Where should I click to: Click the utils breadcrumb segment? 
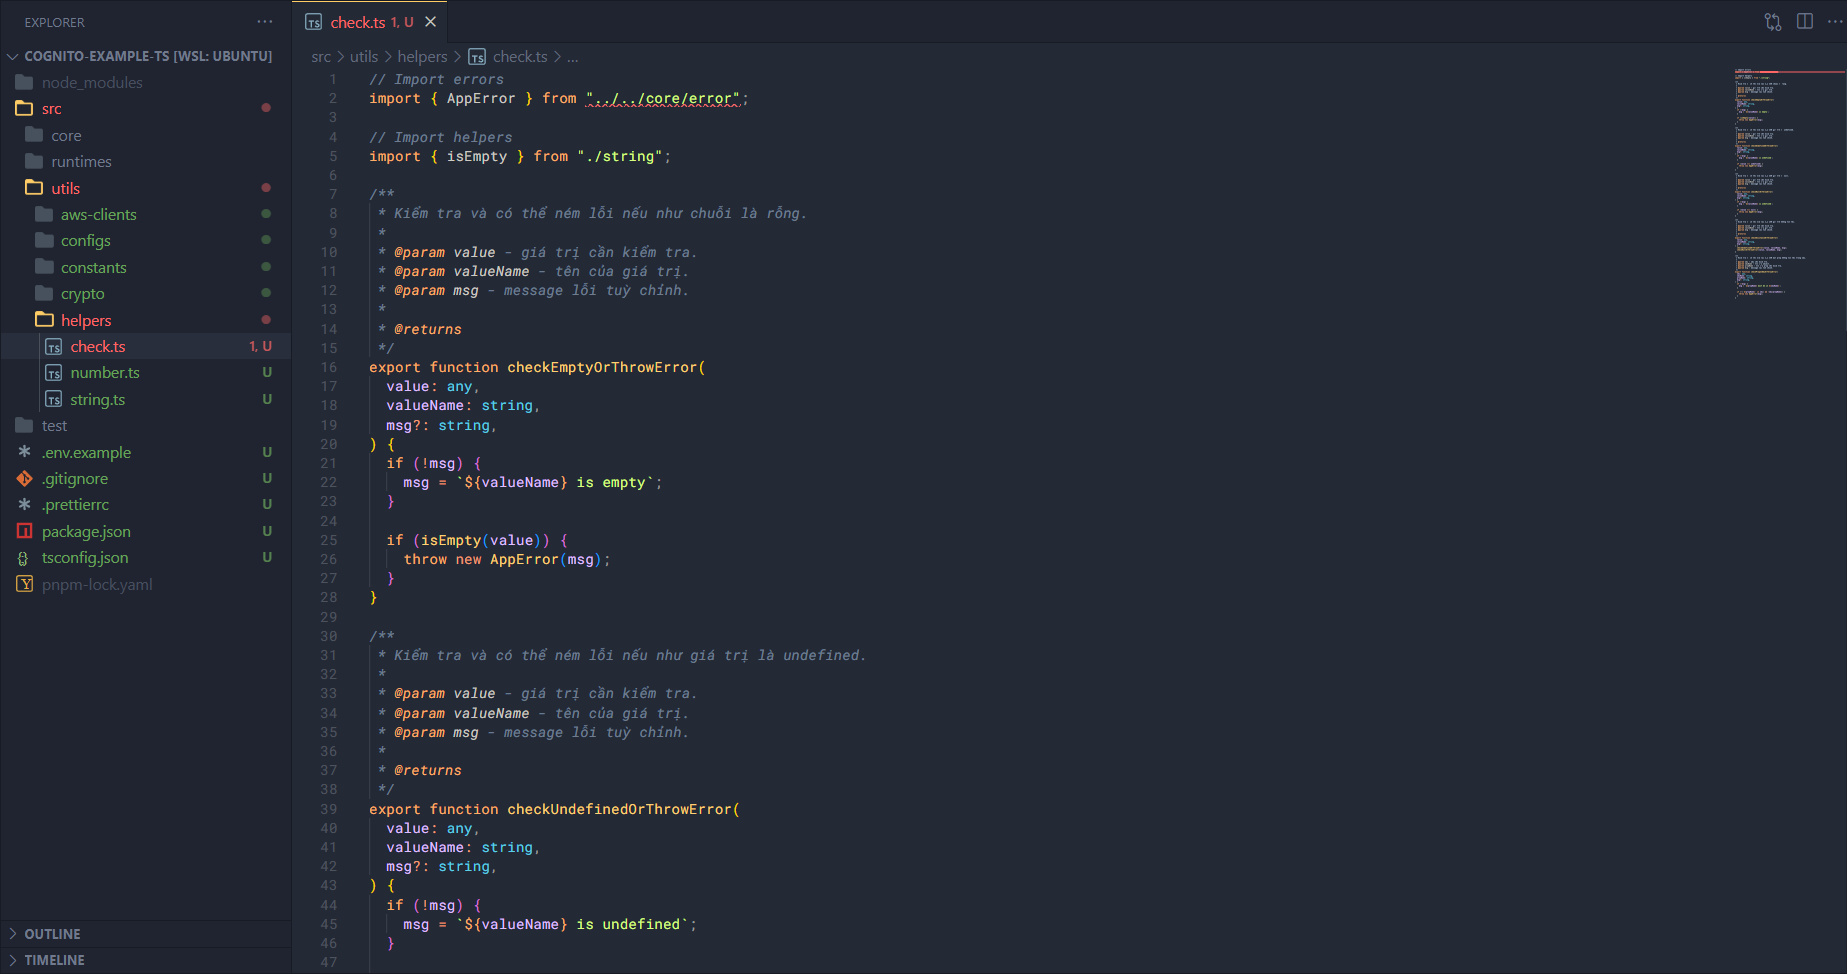pyautogui.click(x=364, y=57)
